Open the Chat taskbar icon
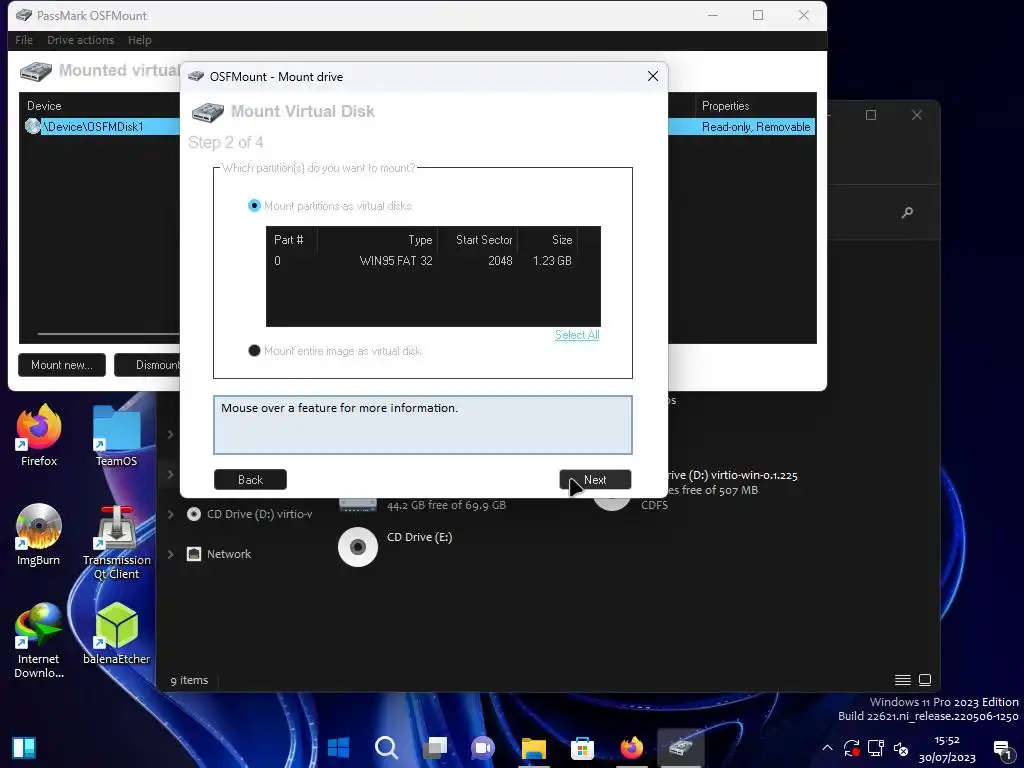Image resolution: width=1024 pixels, height=768 pixels. point(483,747)
